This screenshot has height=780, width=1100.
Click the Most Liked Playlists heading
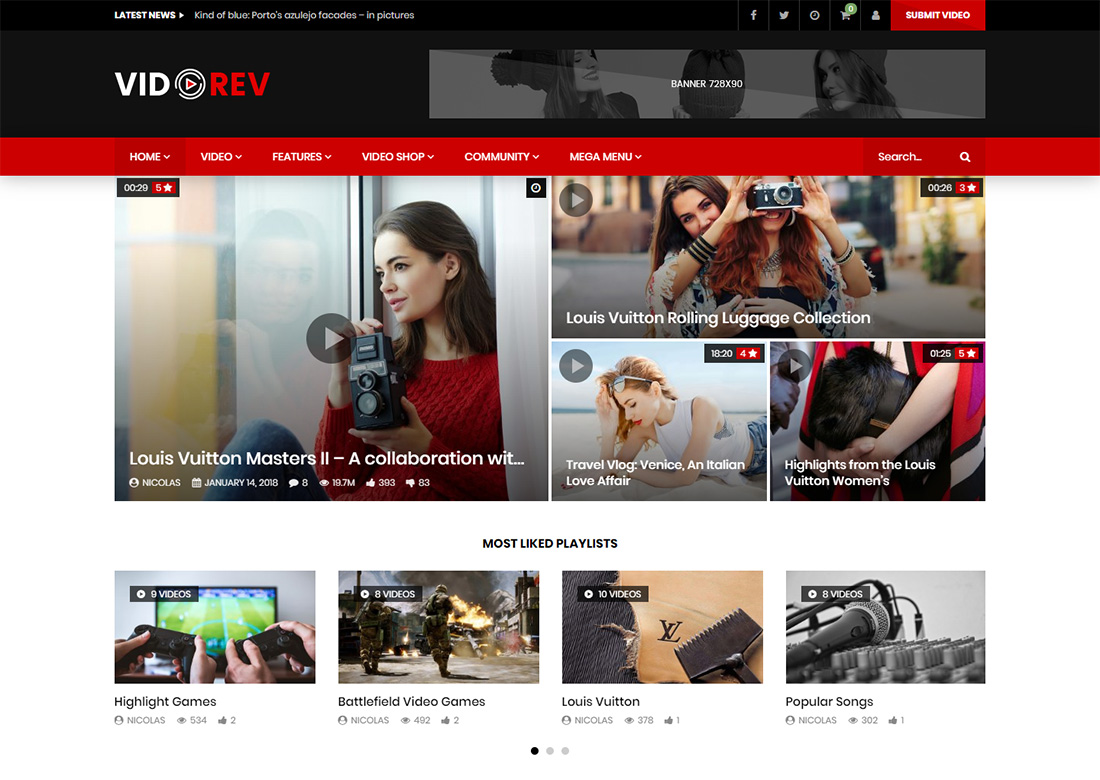pyautogui.click(x=550, y=544)
